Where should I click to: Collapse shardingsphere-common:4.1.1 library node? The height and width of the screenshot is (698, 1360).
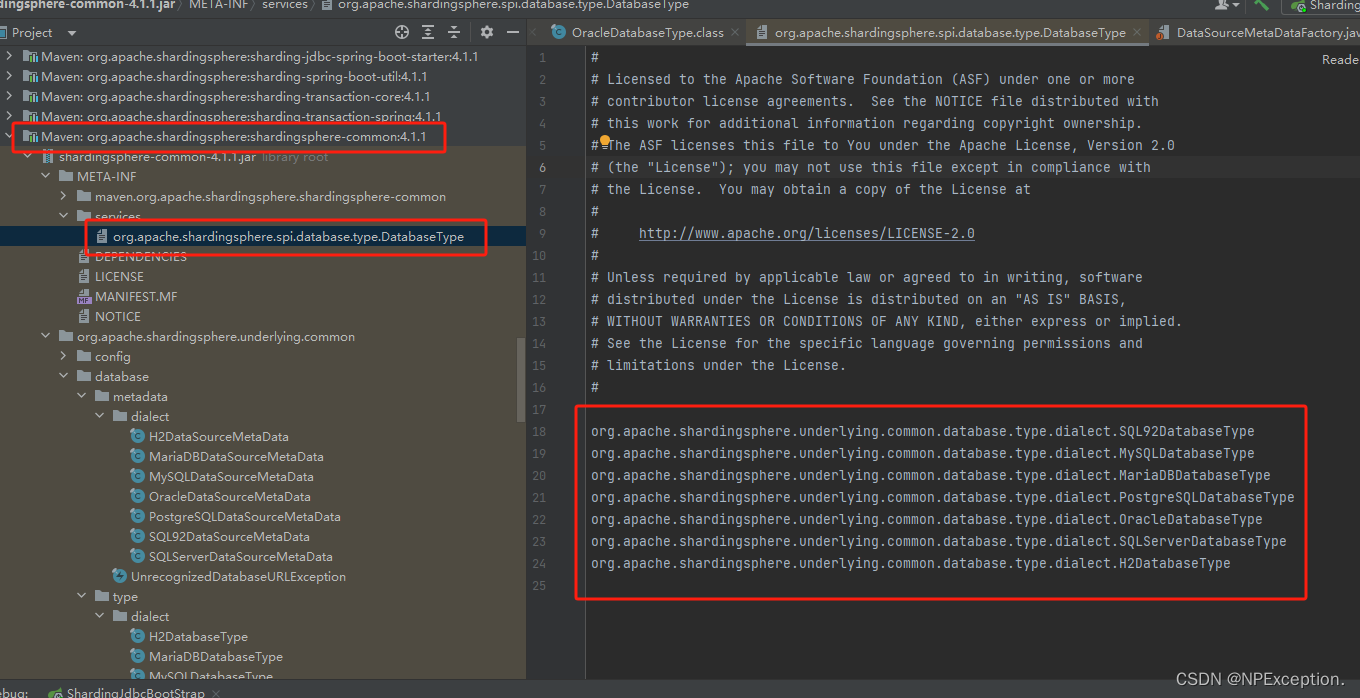click(10, 136)
